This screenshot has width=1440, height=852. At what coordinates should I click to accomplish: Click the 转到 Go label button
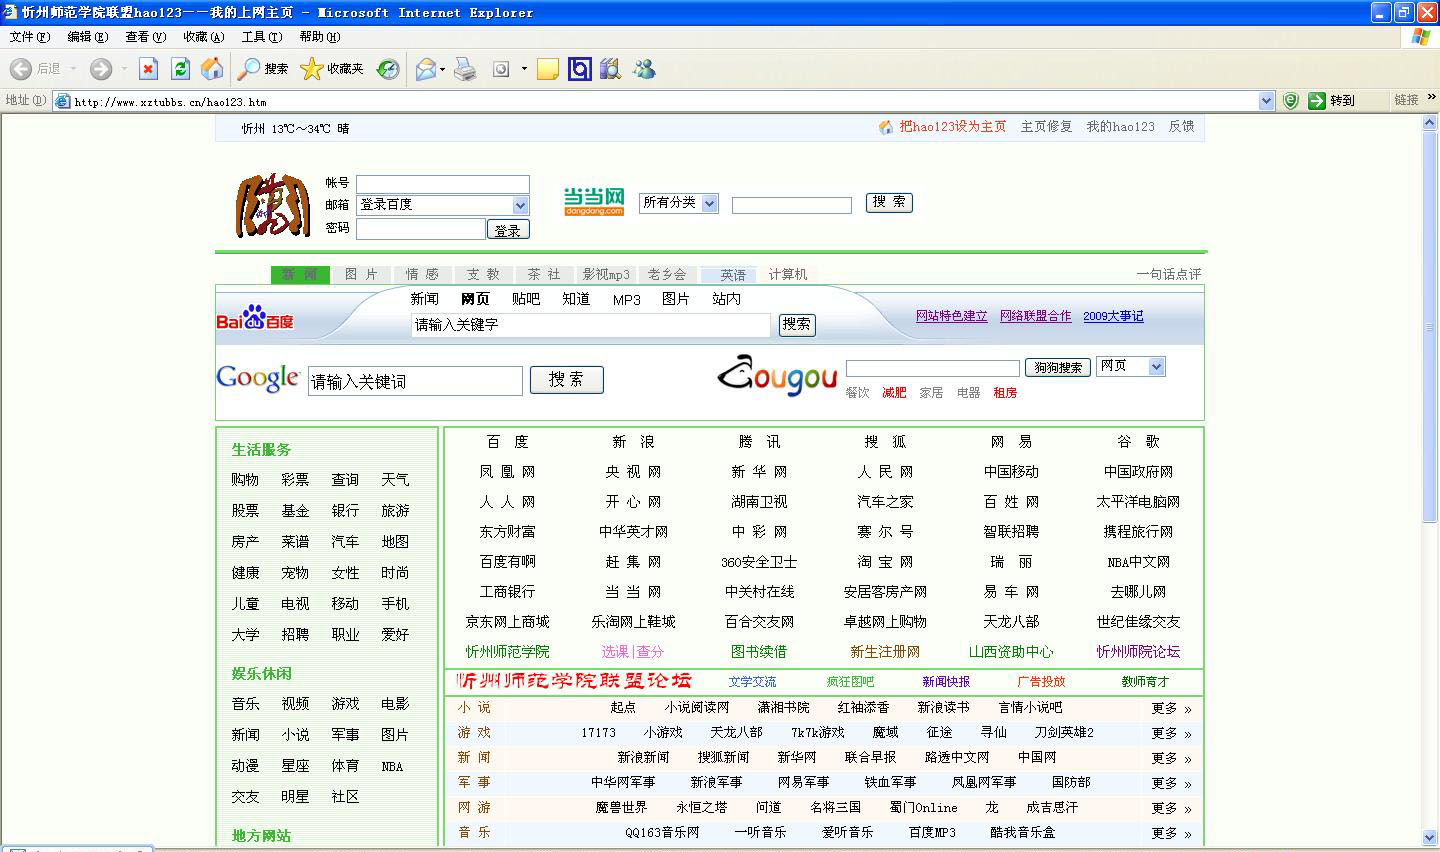(x=1342, y=101)
